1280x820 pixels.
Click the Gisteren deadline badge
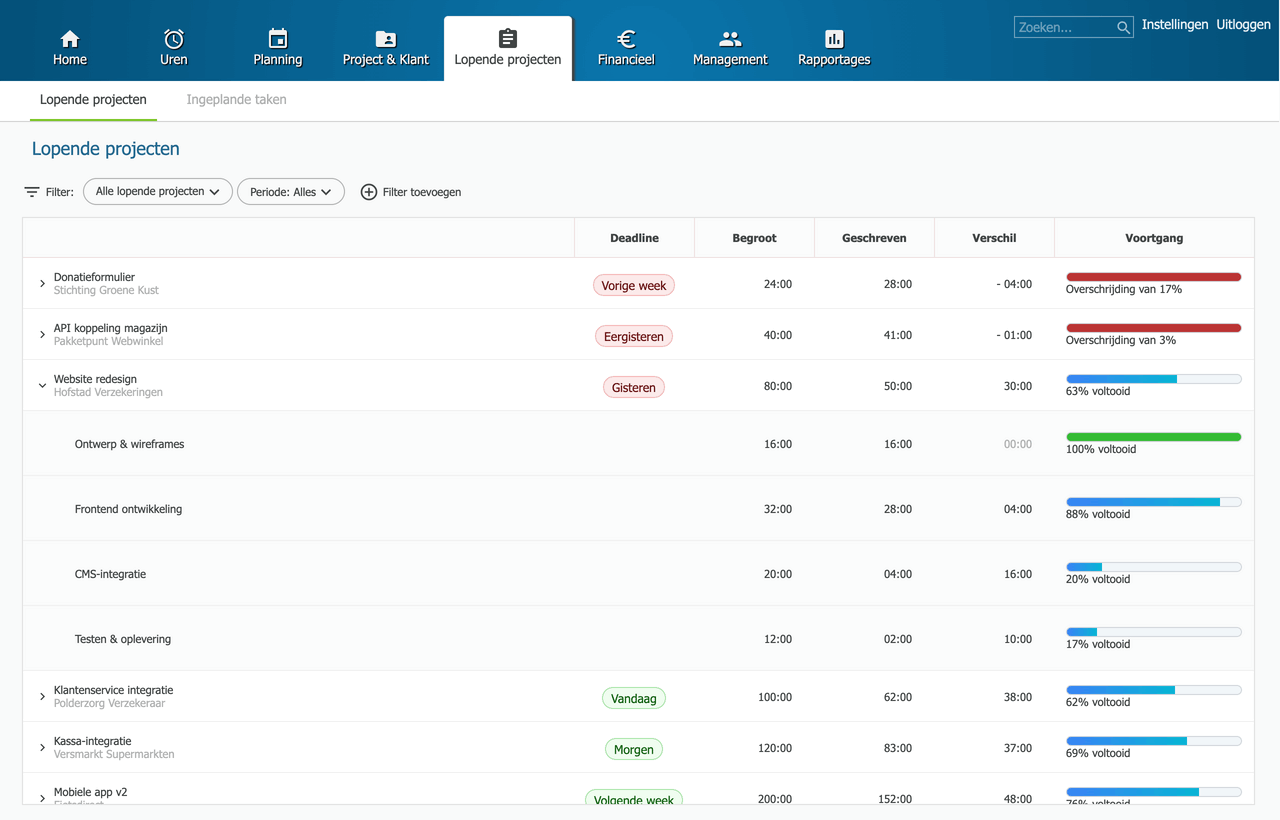(634, 388)
